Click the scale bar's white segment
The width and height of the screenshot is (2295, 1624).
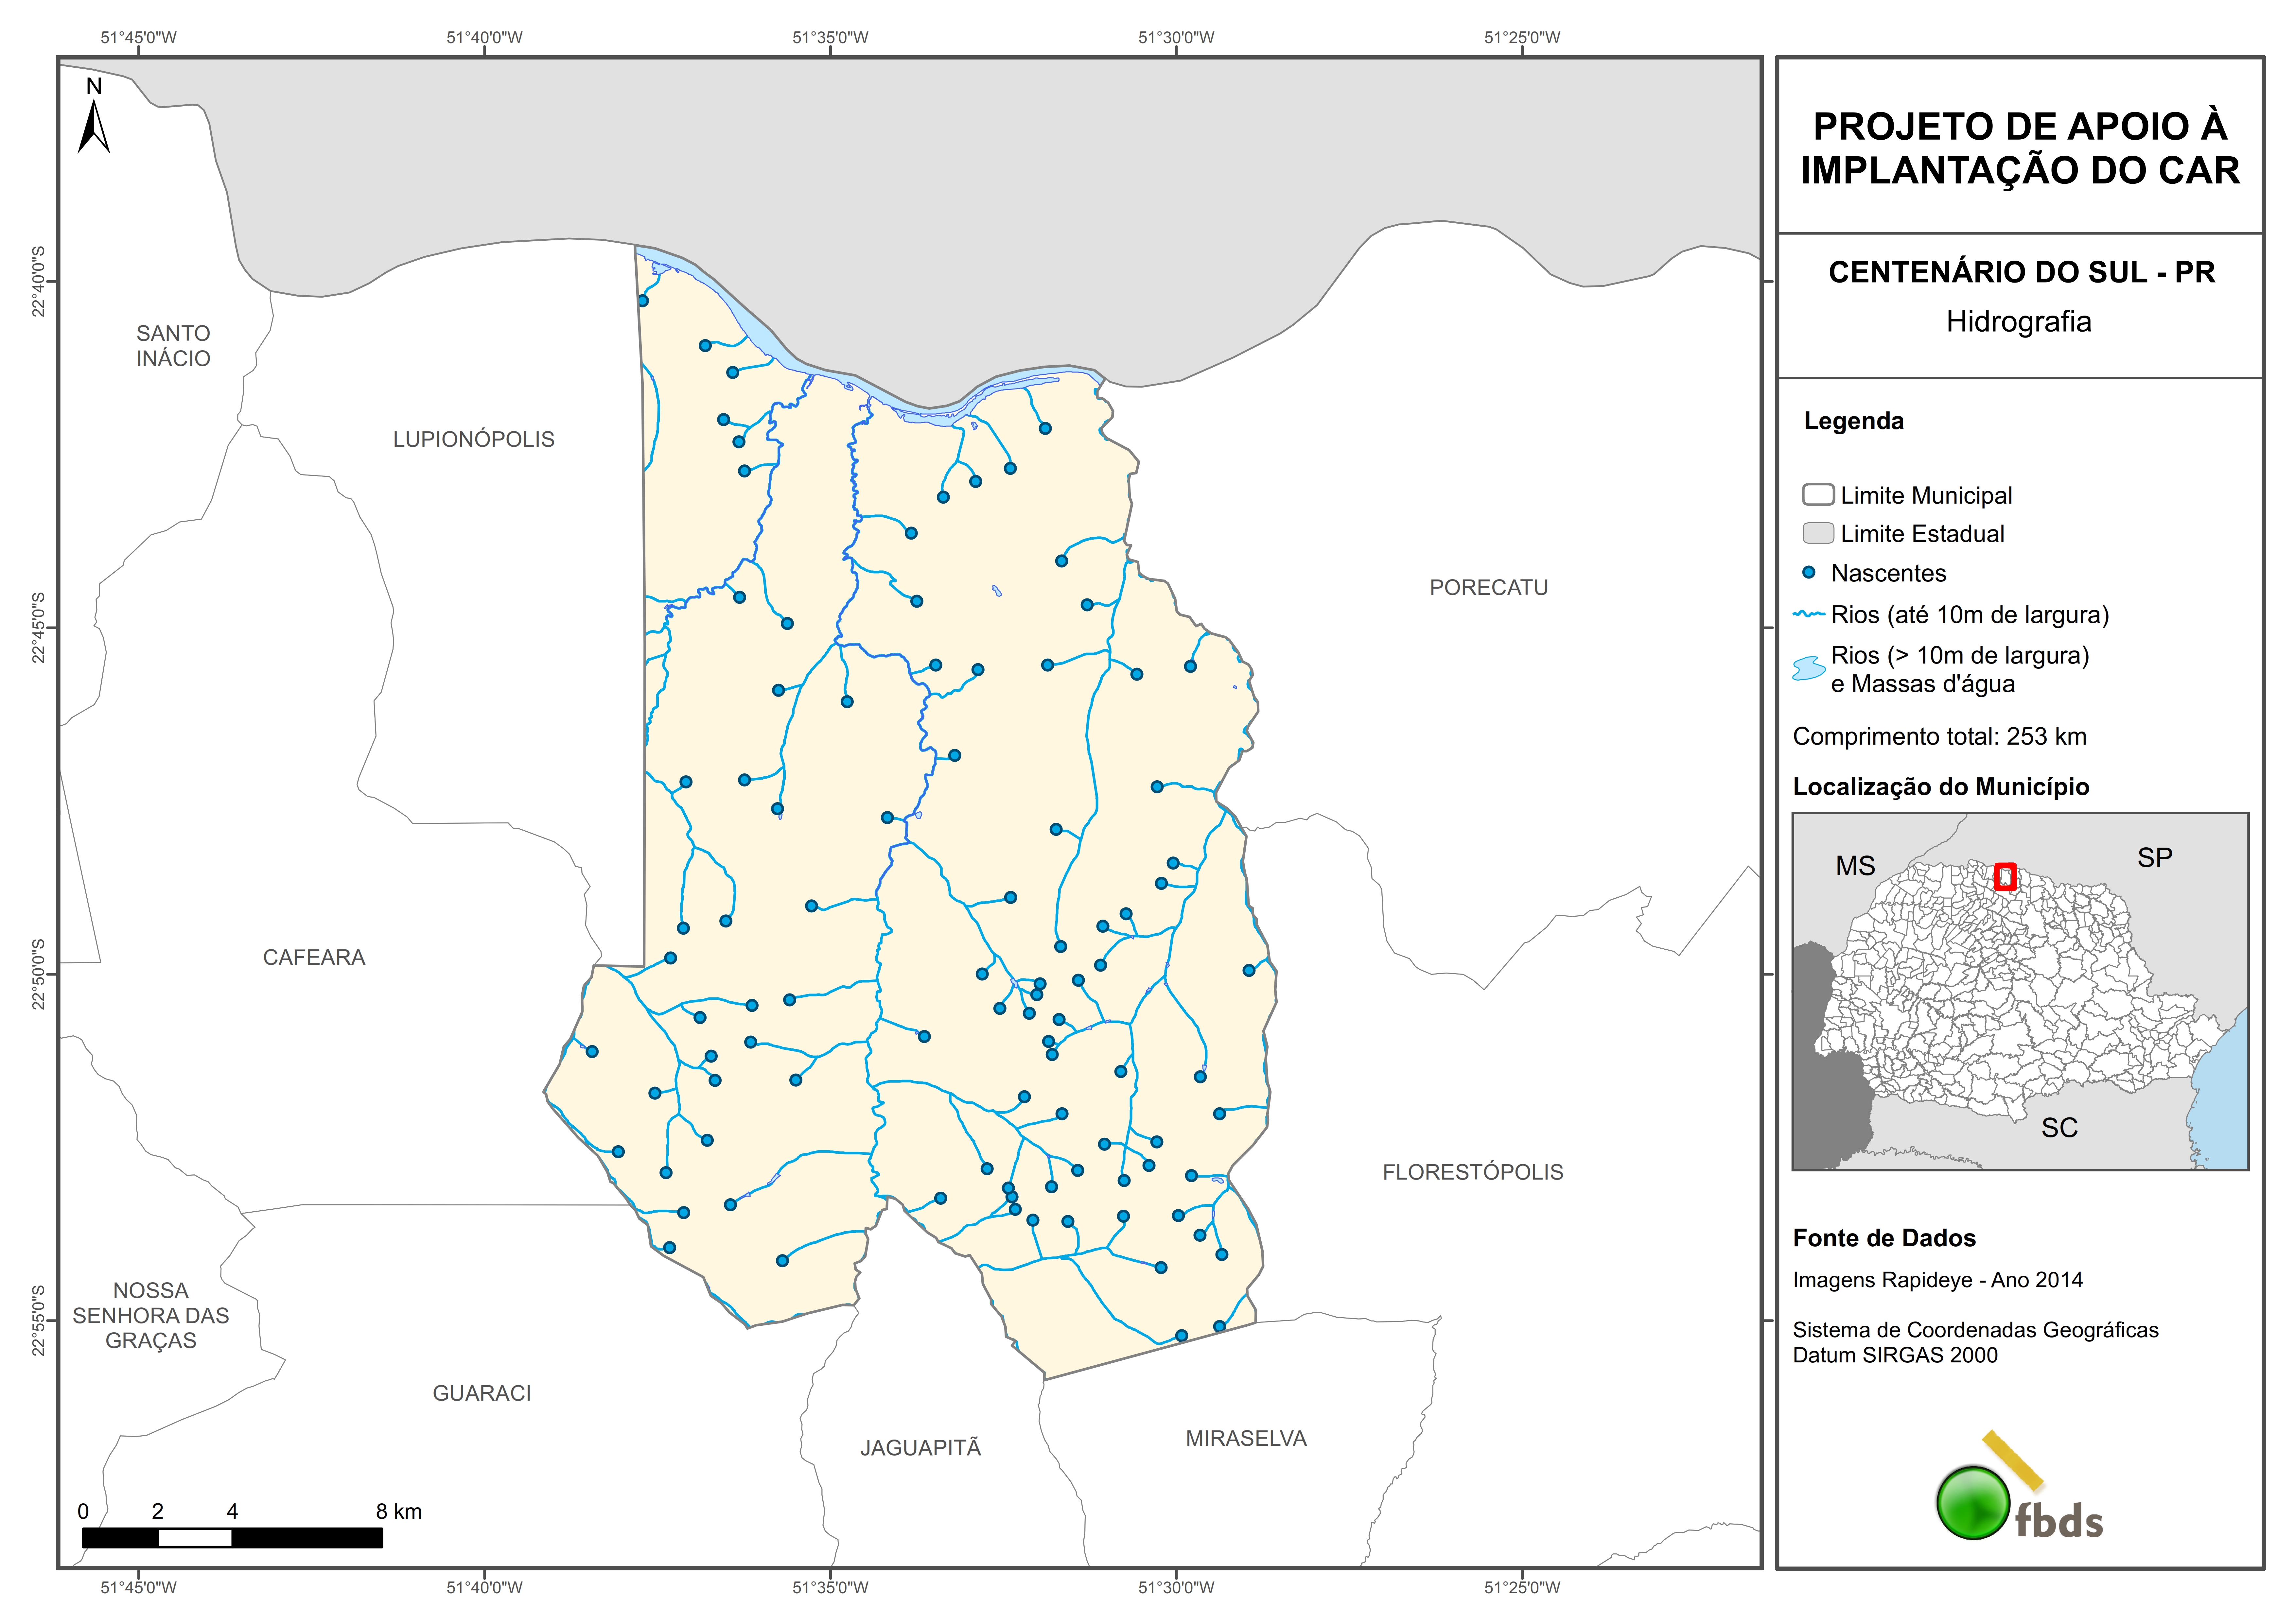195,1538
